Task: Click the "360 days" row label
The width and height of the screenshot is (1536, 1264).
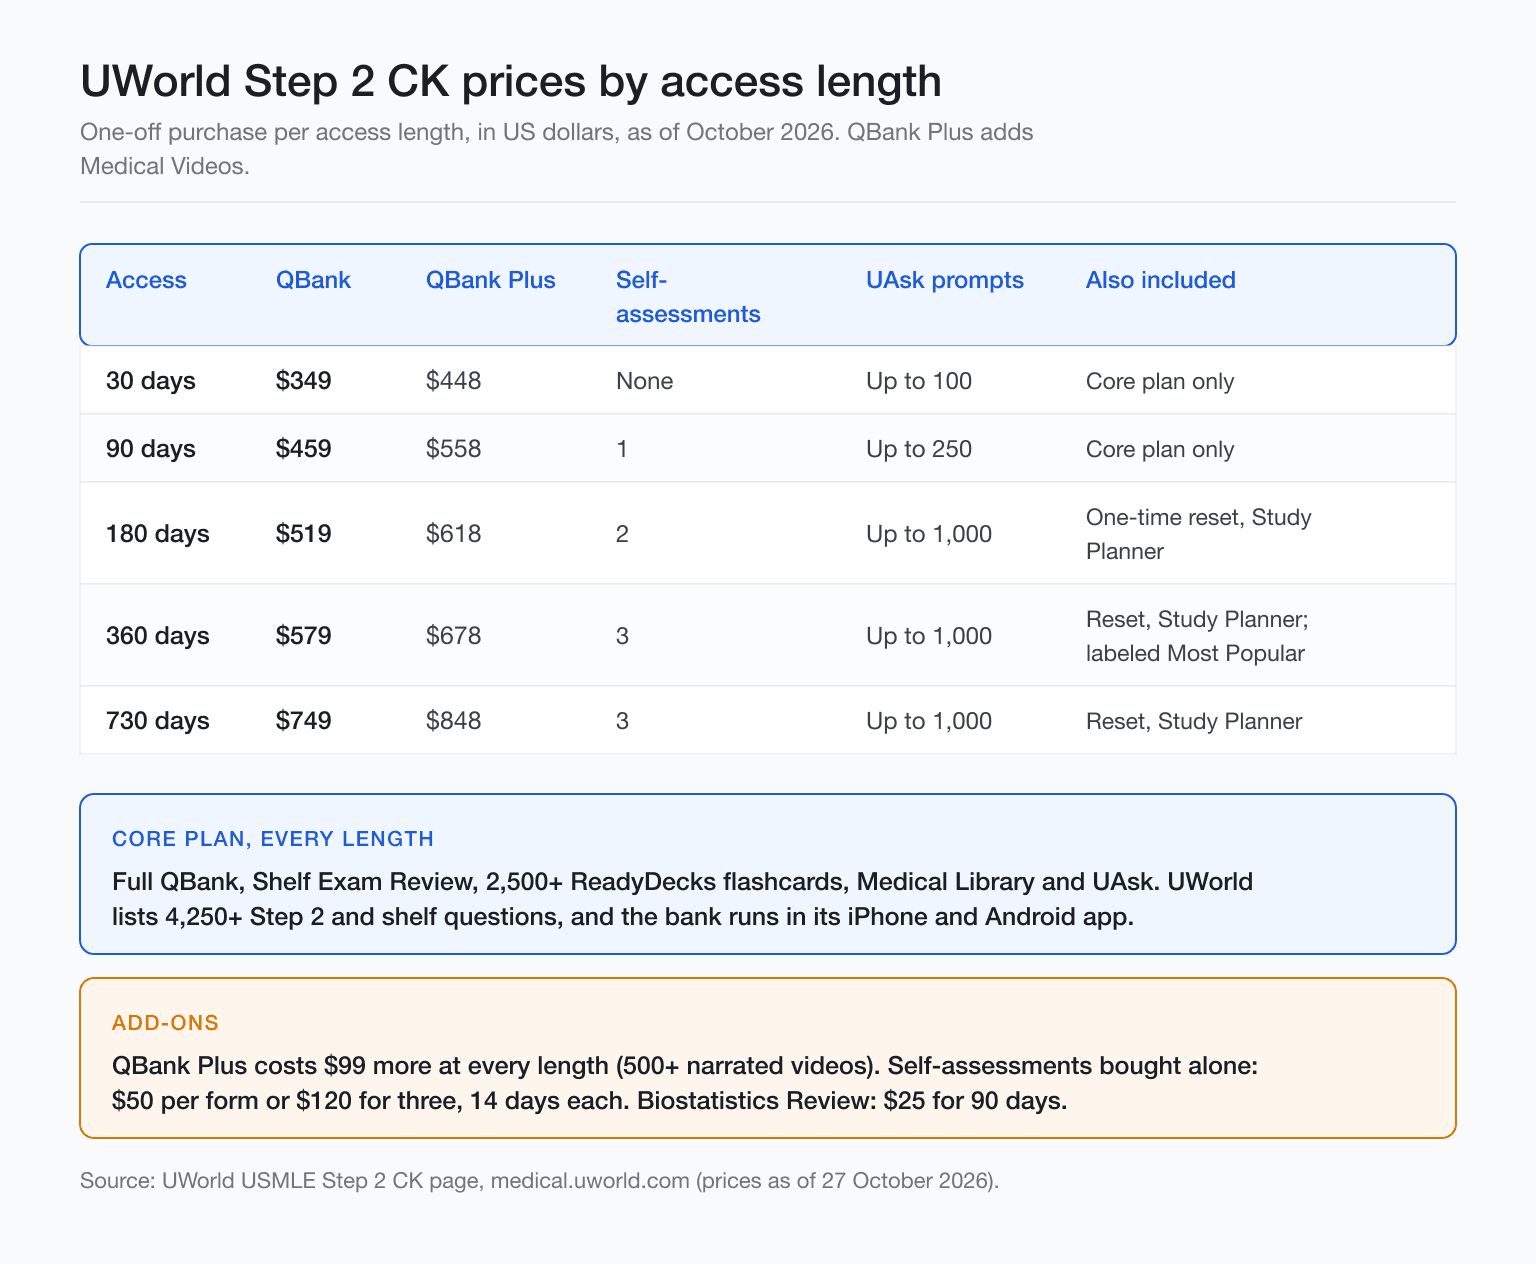Action: 158,636
